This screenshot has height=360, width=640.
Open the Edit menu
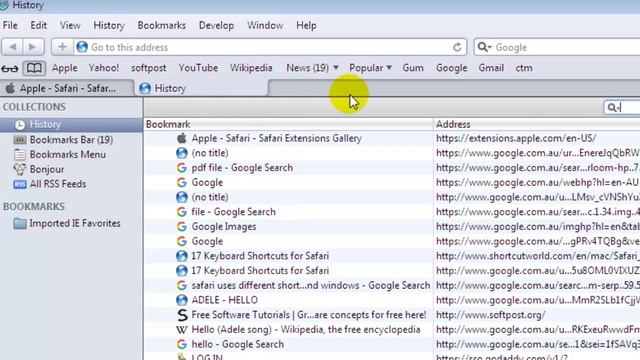point(39,25)
